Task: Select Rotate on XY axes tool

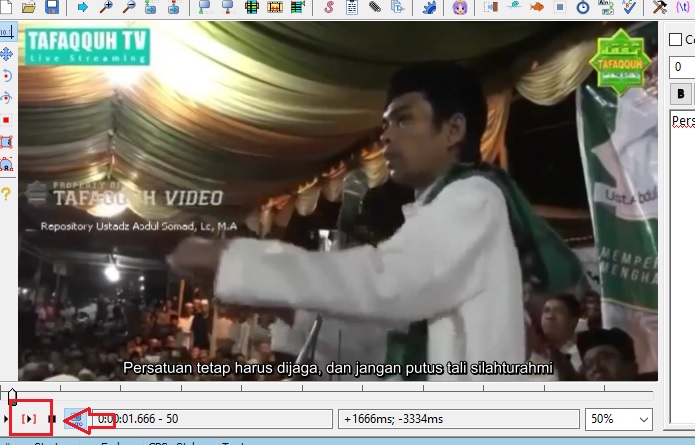Action: point(7,98)
